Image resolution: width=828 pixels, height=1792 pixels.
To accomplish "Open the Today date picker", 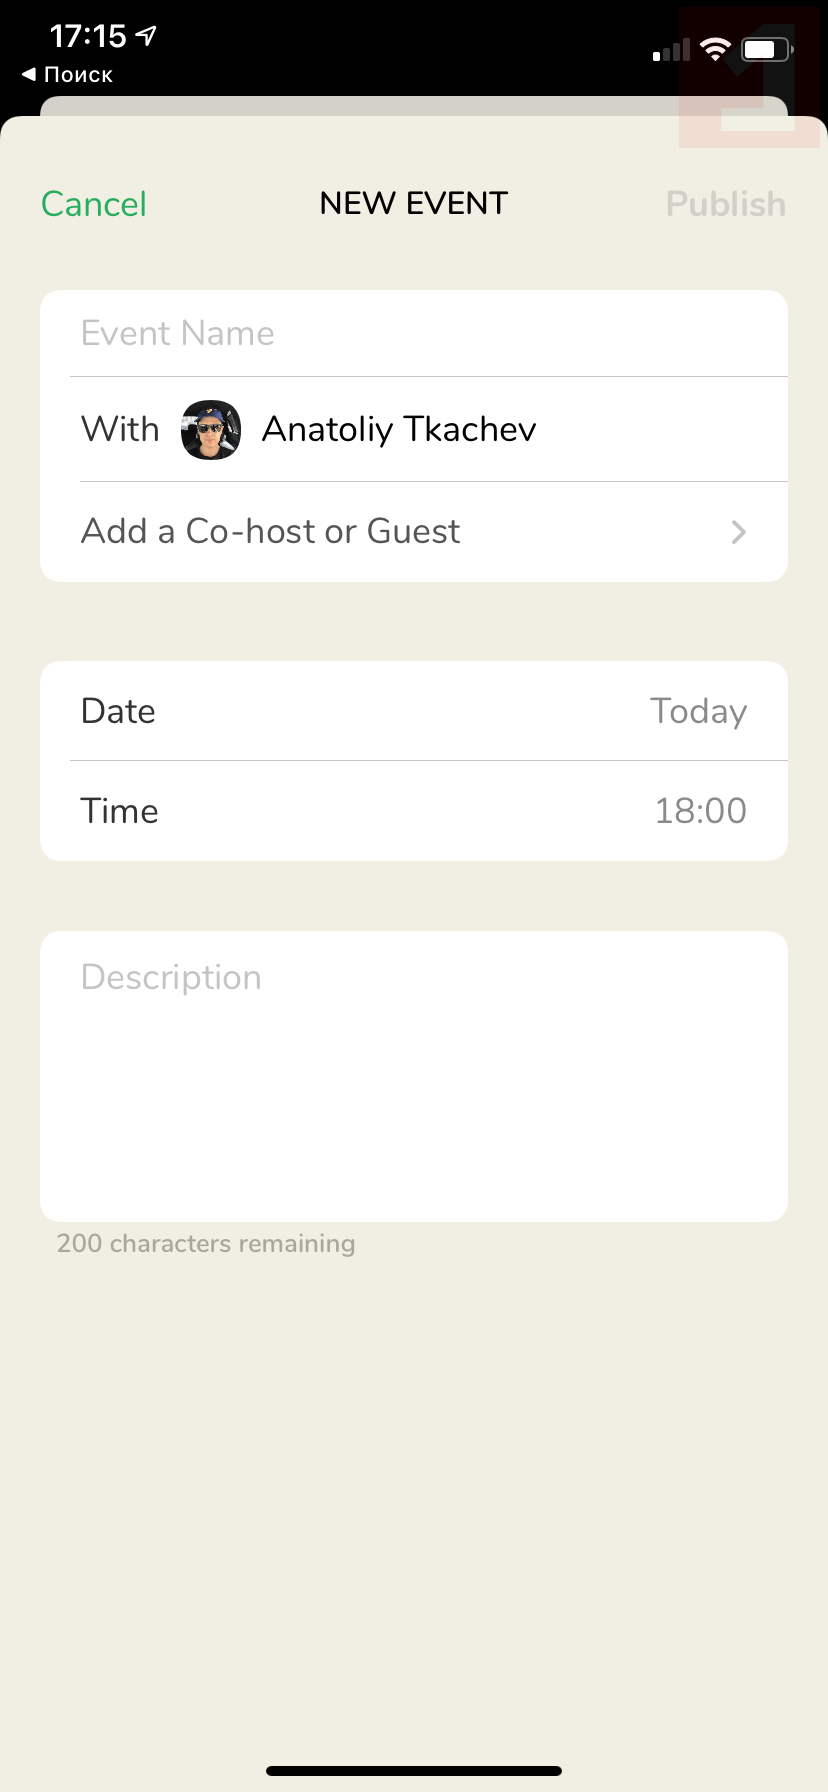I will point(698,711).
